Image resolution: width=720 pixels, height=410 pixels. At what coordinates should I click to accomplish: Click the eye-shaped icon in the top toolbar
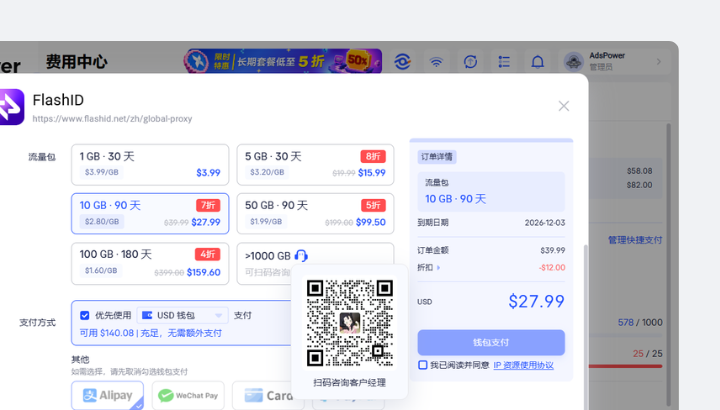[402, 62]
